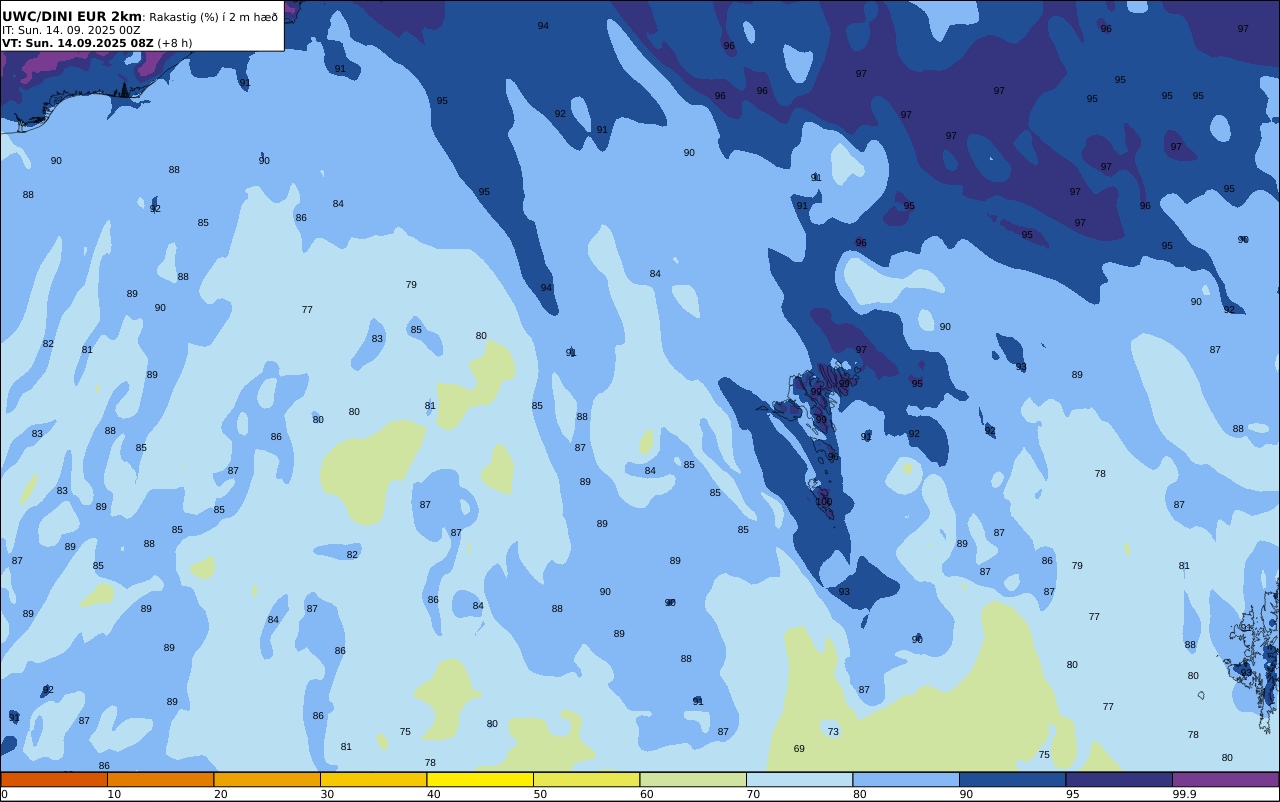Click the "69" humidity value on the map

799,749
